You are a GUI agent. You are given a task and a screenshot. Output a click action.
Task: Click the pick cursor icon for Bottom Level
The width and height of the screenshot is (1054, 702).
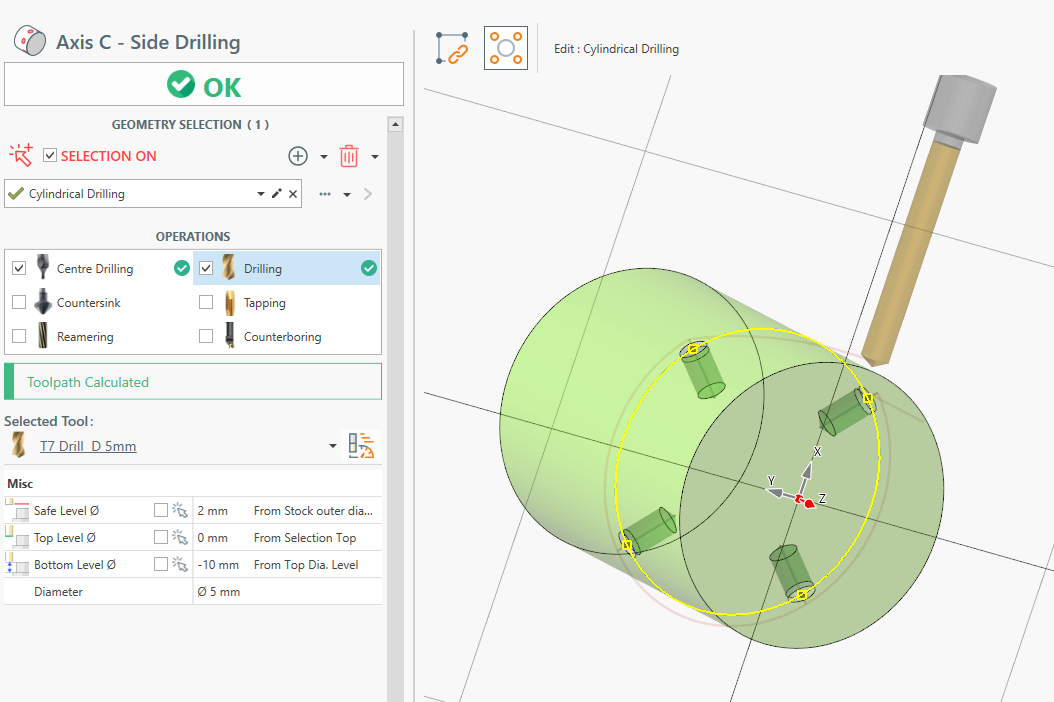tap(180, 564)
